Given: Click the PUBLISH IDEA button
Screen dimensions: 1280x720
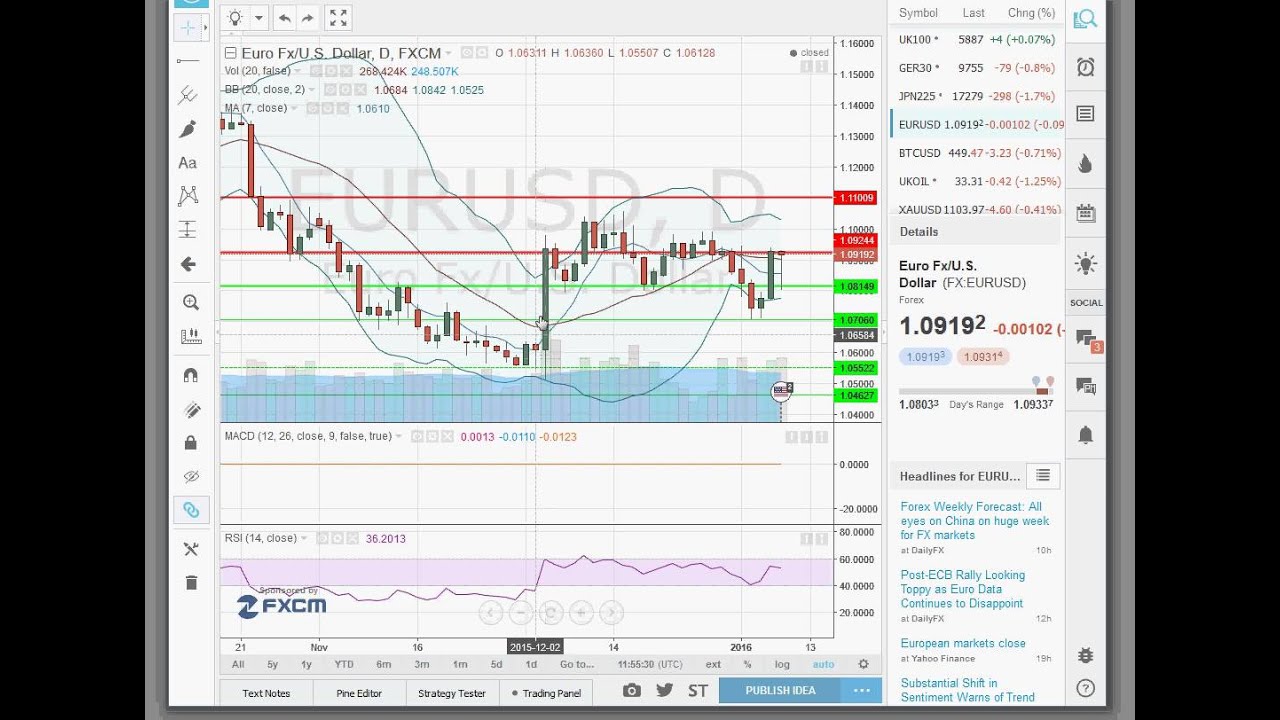Looking at the screenshot, I should (780, 690).
